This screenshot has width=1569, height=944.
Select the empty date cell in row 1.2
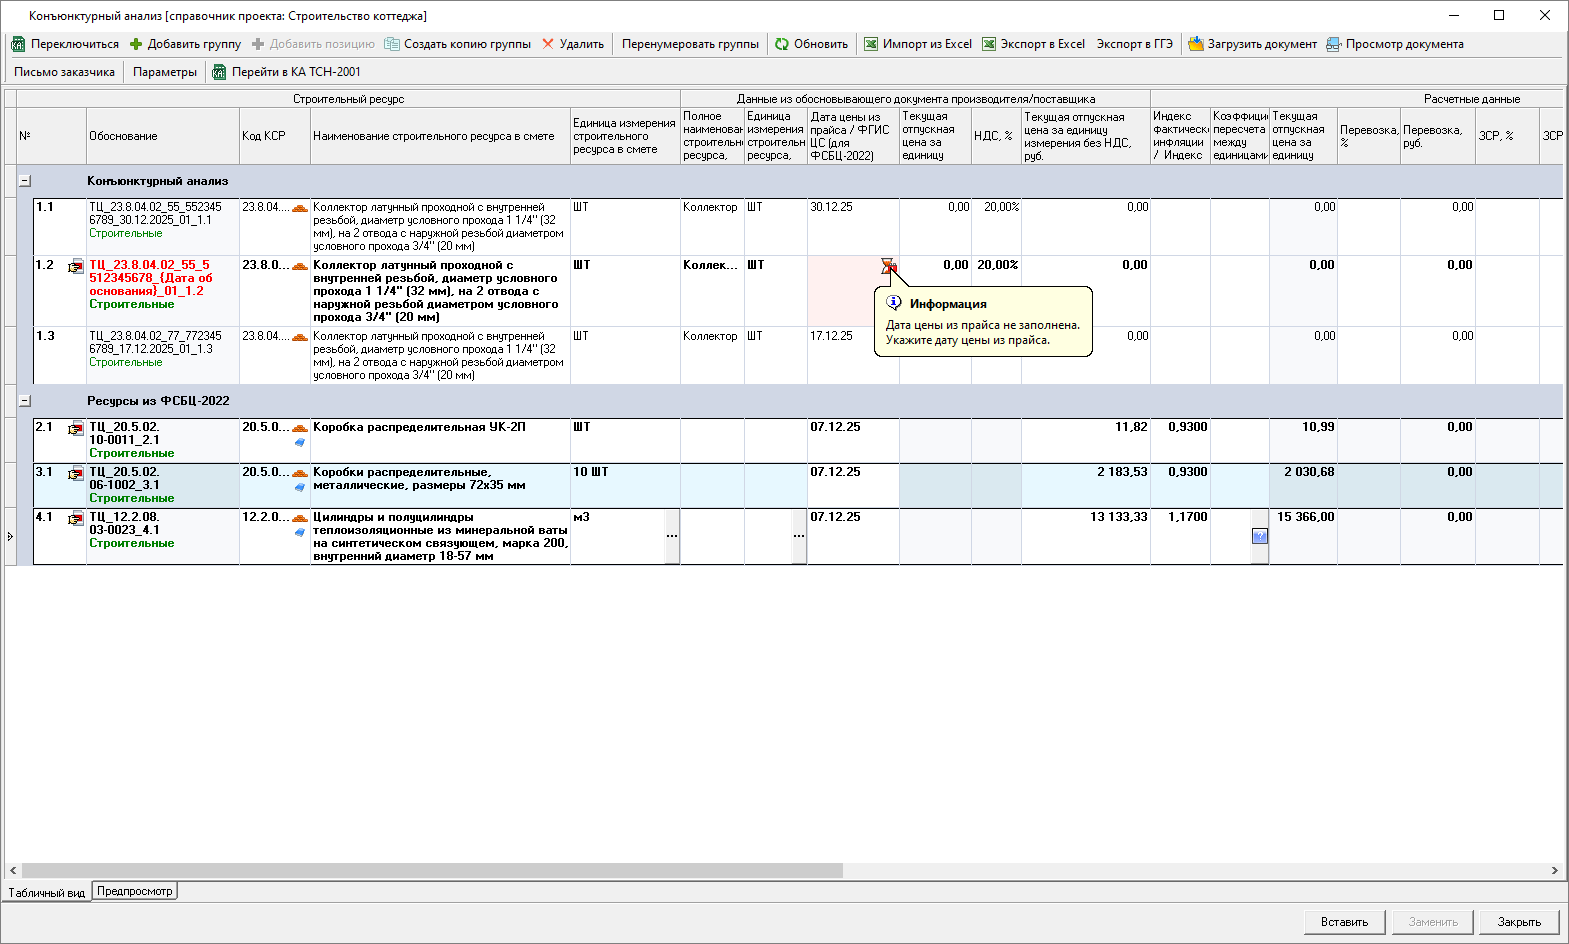(840, 290)
